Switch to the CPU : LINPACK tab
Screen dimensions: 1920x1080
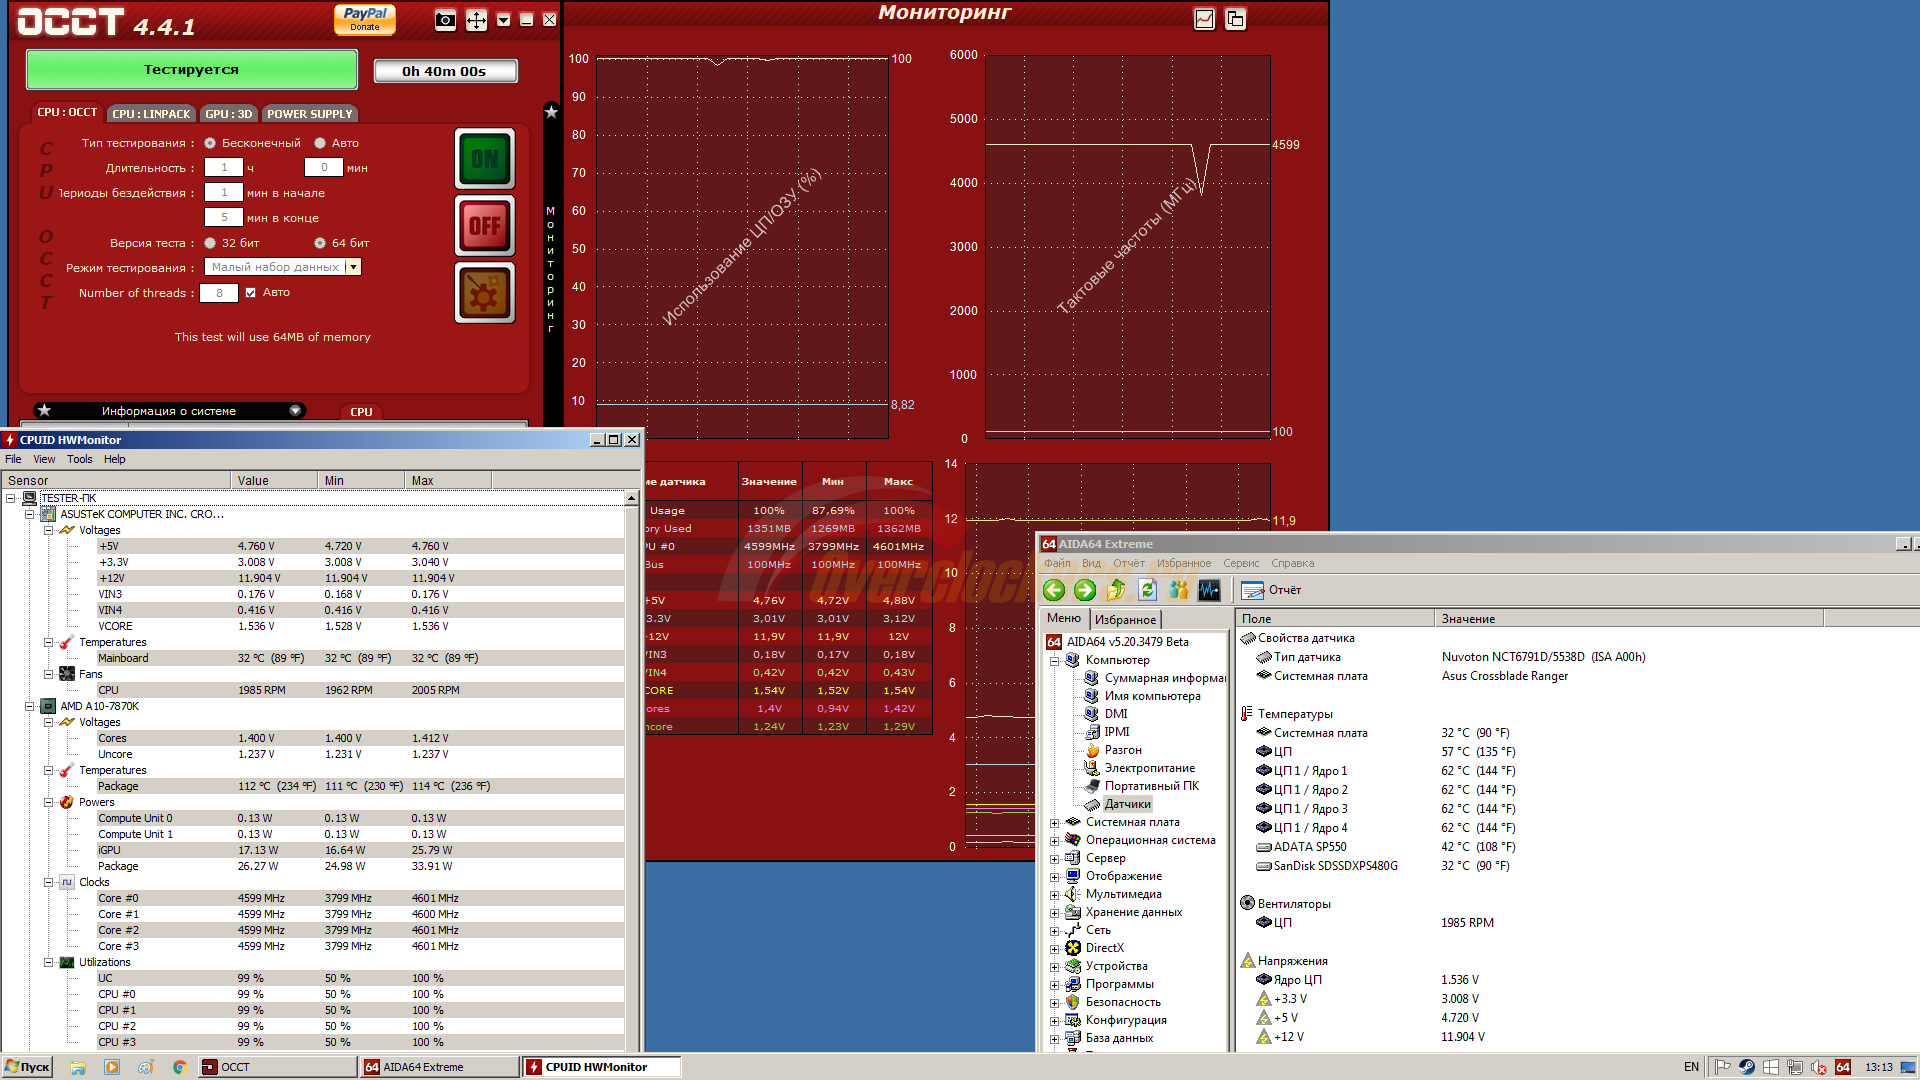(151, 114)
